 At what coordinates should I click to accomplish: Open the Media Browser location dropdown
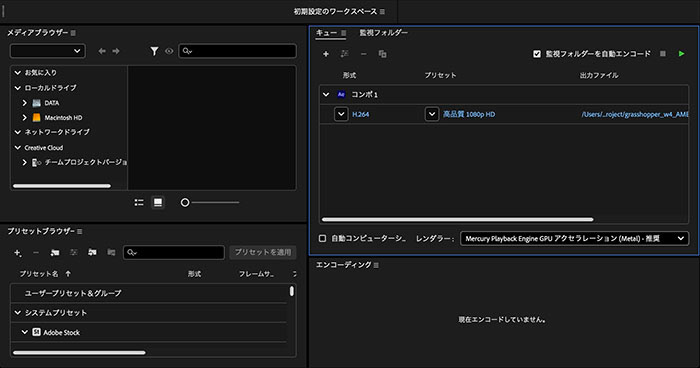47,51
